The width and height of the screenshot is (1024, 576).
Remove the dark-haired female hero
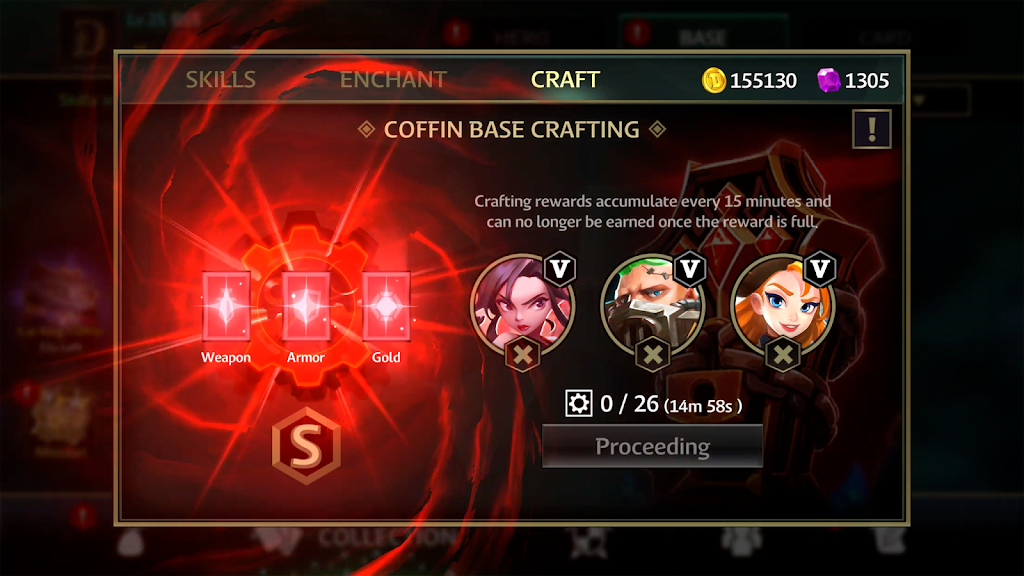click(x=522, y=355)
